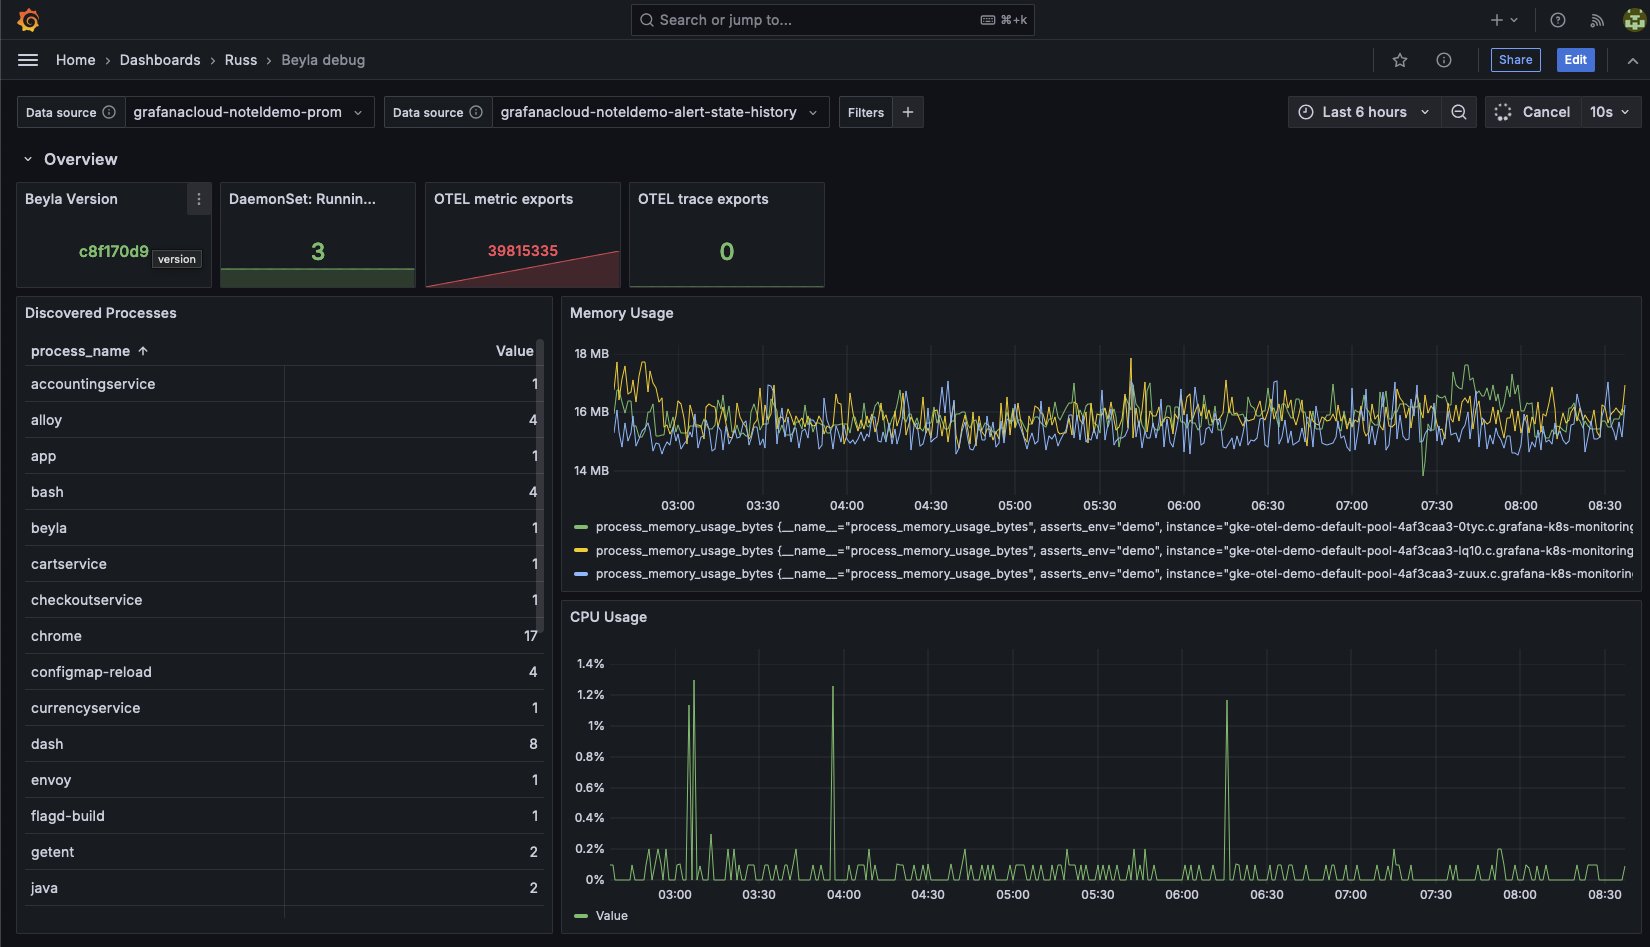The width and height of the screenshot is (1650, 947).
Task: Zoom out the time range
Action: [1459, 112]
